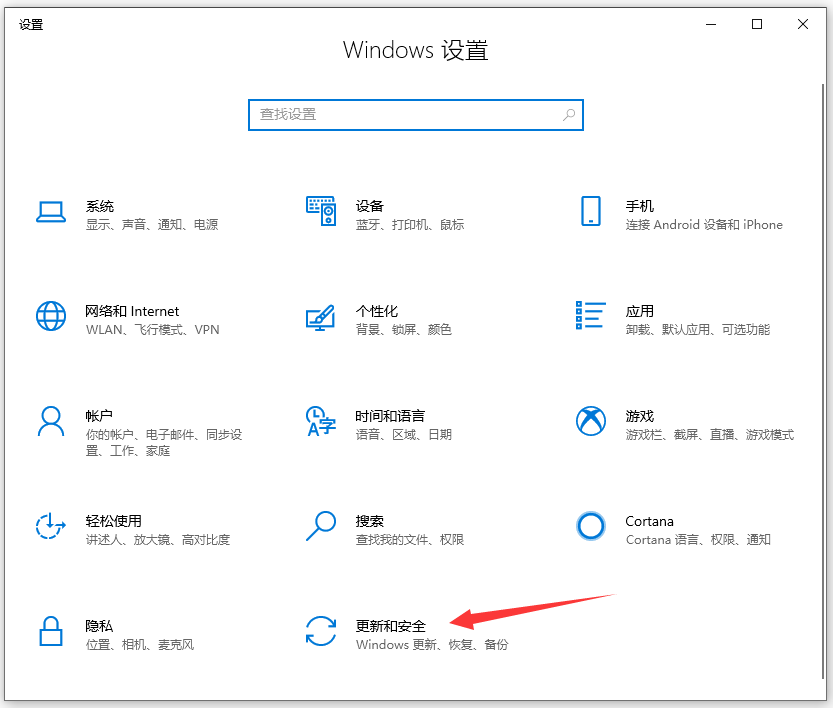
Task: Open 网络和 Internet category title
Action: pyautogui.click(x=132, y=311)
